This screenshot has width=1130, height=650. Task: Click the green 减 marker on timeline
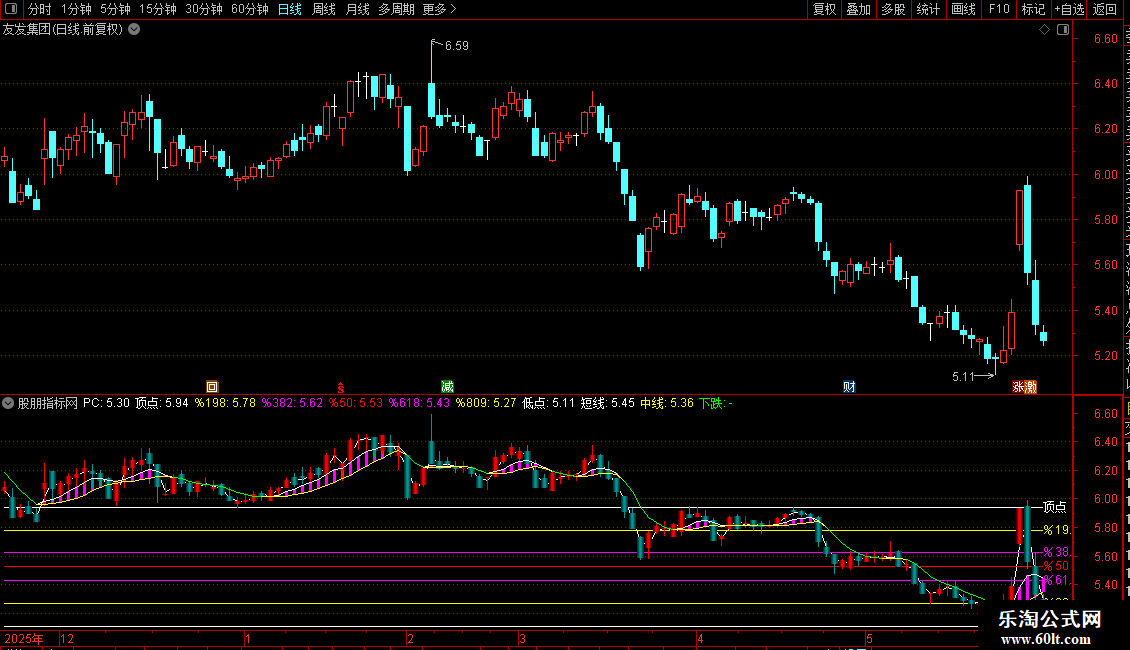[x=447, y=387]
